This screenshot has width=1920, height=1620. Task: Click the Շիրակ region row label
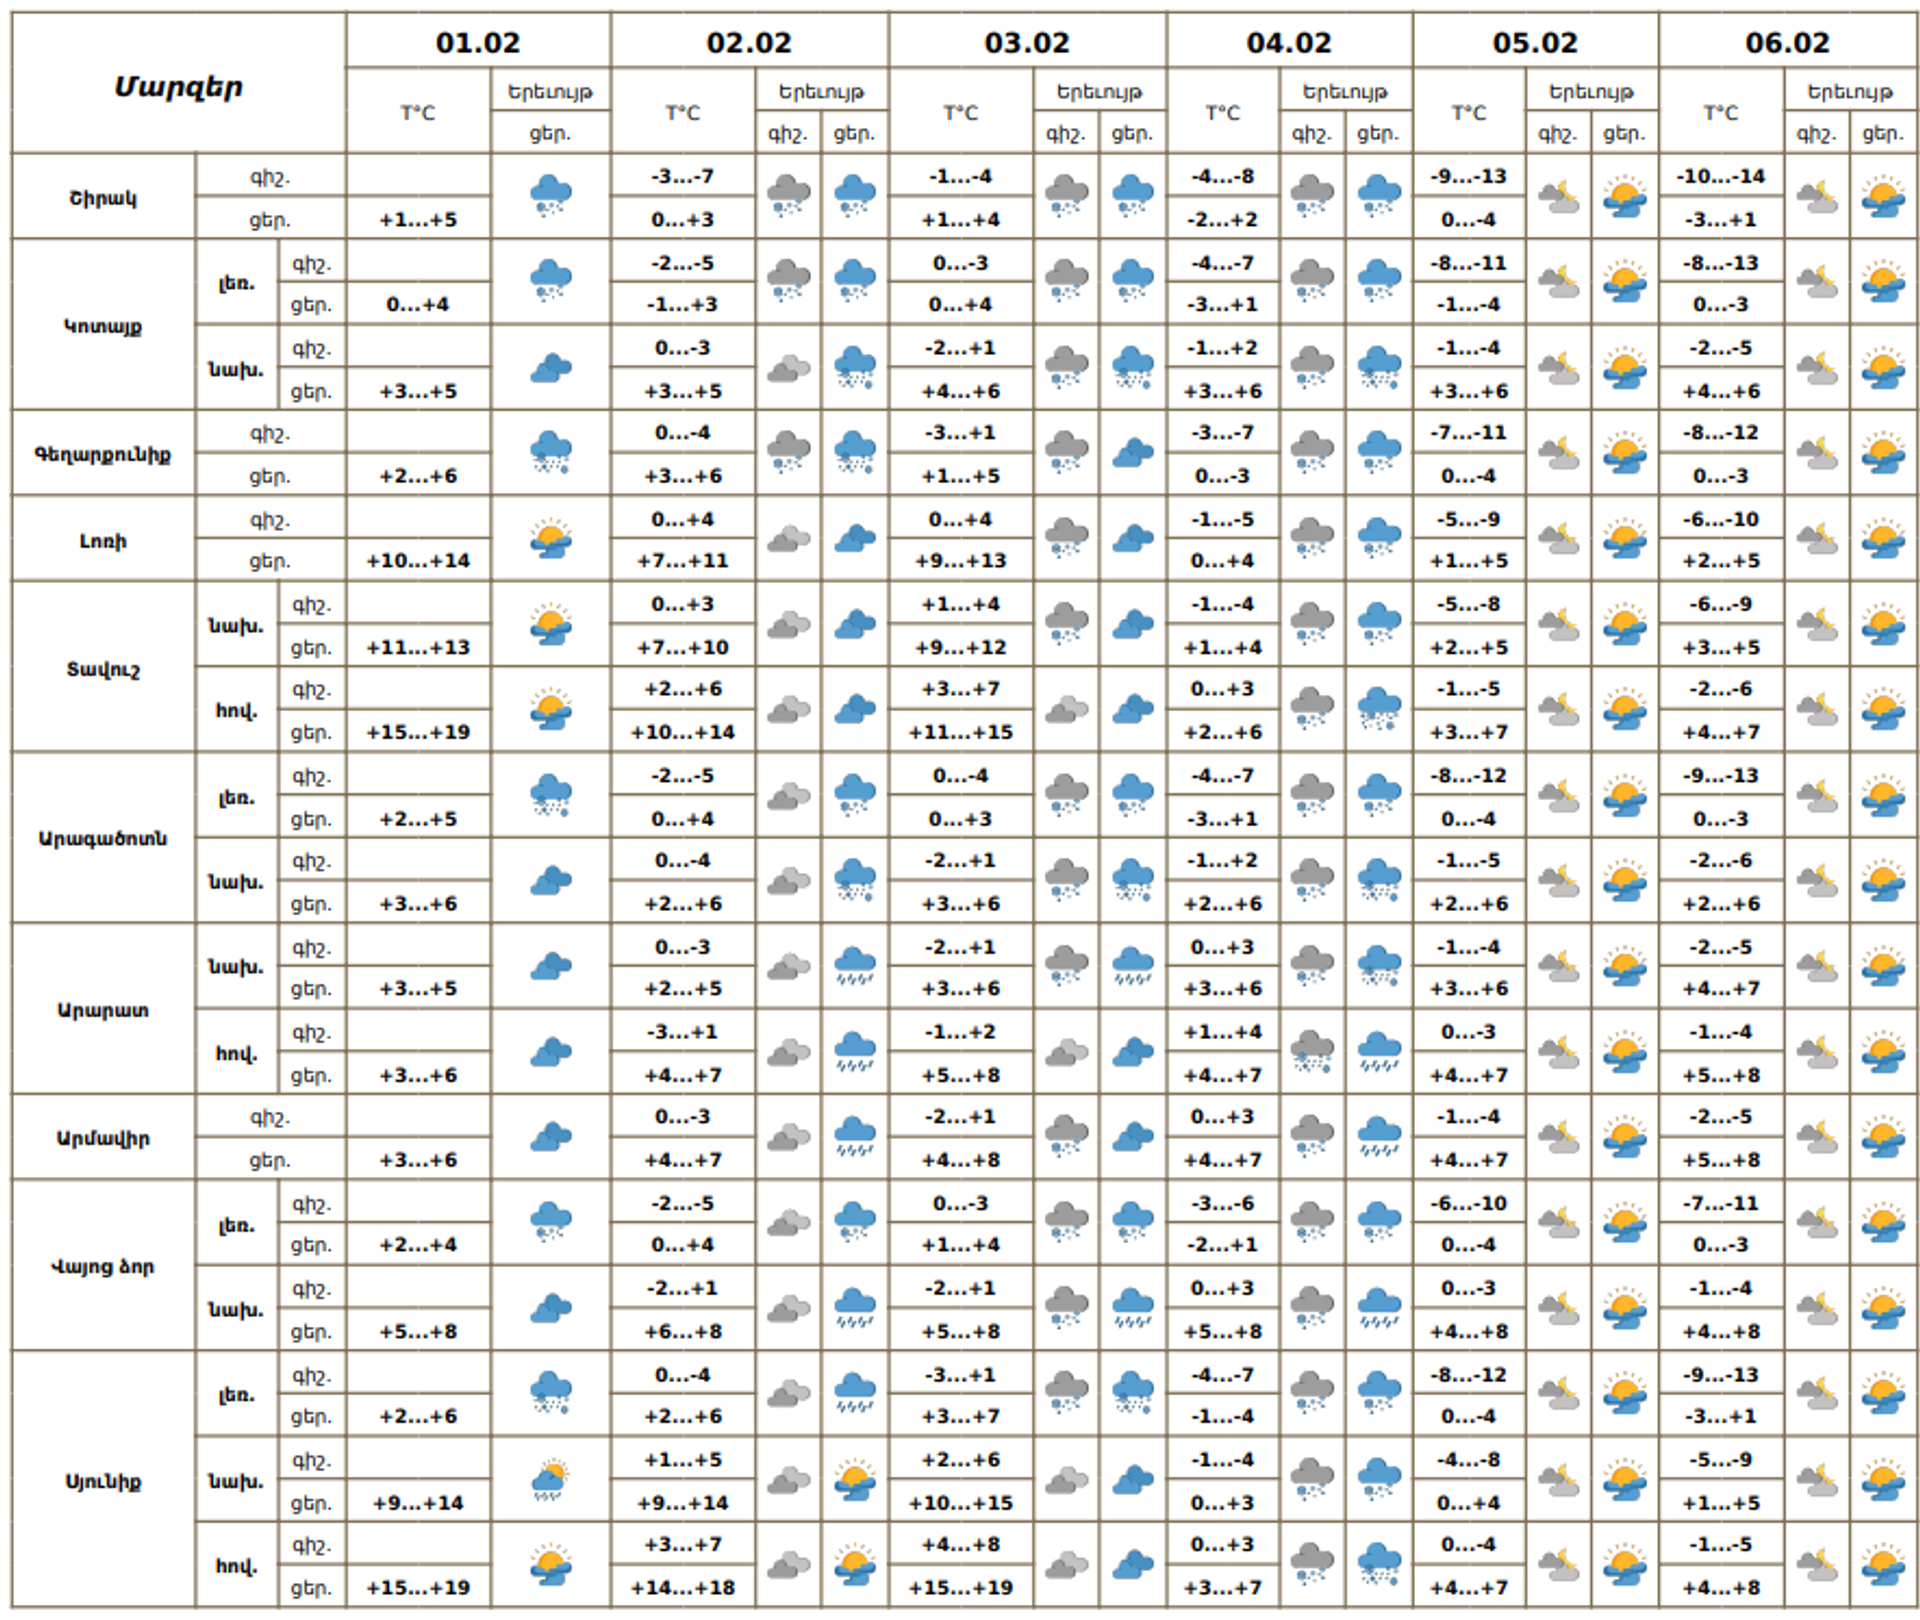point(103,198)
